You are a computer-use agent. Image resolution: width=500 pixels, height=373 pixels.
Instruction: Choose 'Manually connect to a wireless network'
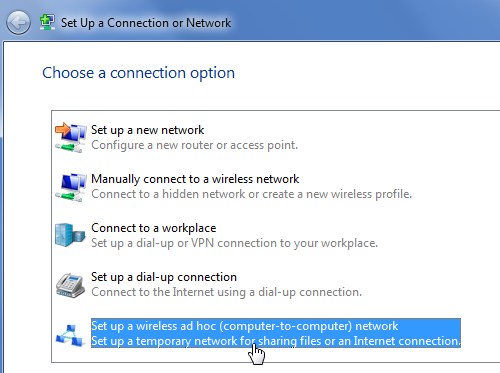tap(195, 179)
